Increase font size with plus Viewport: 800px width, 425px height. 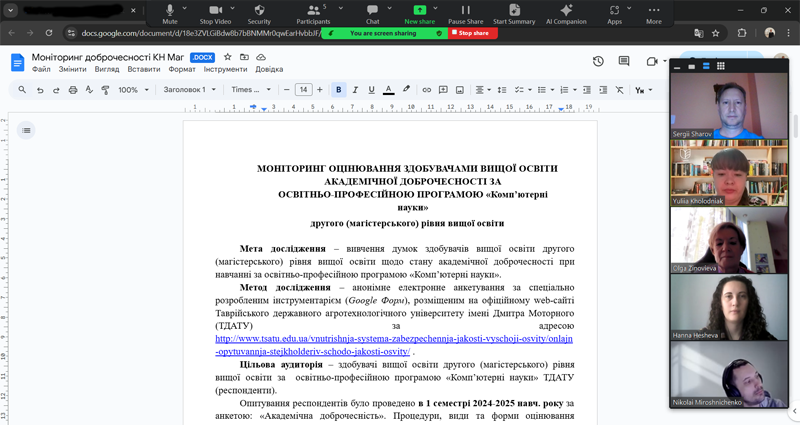pos(320,90)
